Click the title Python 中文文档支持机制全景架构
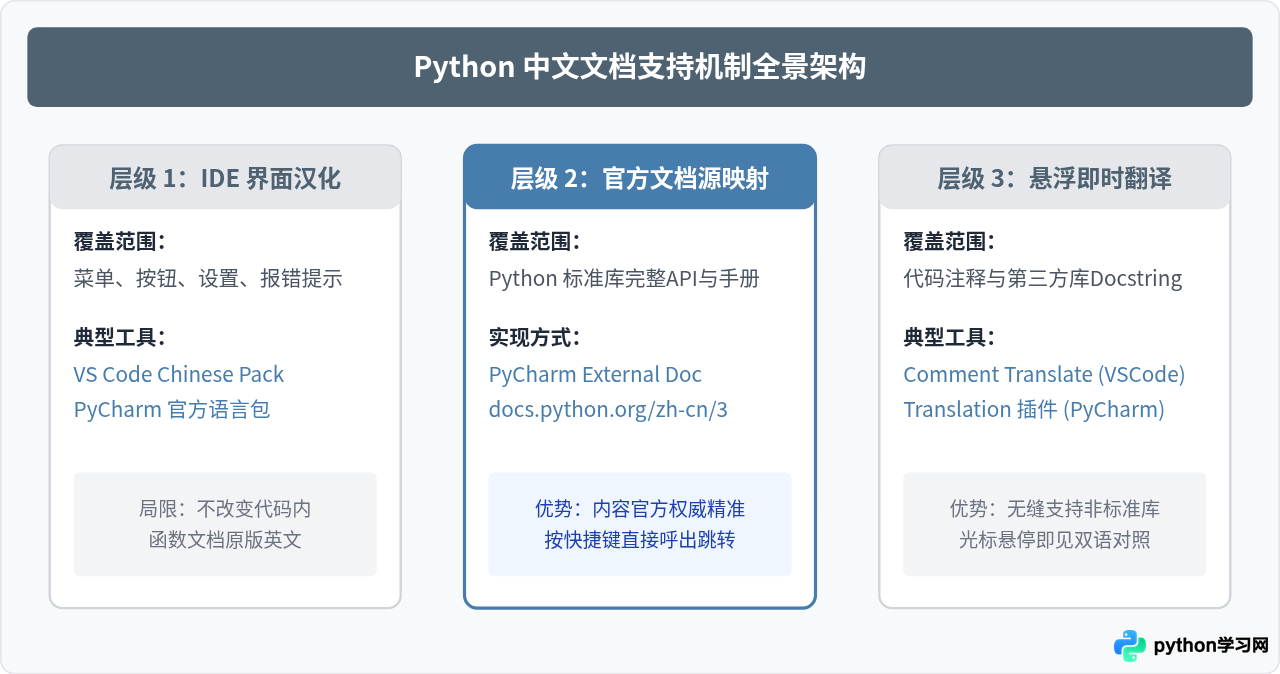This screenshot has width=1280, height=674. pos(640,67)
